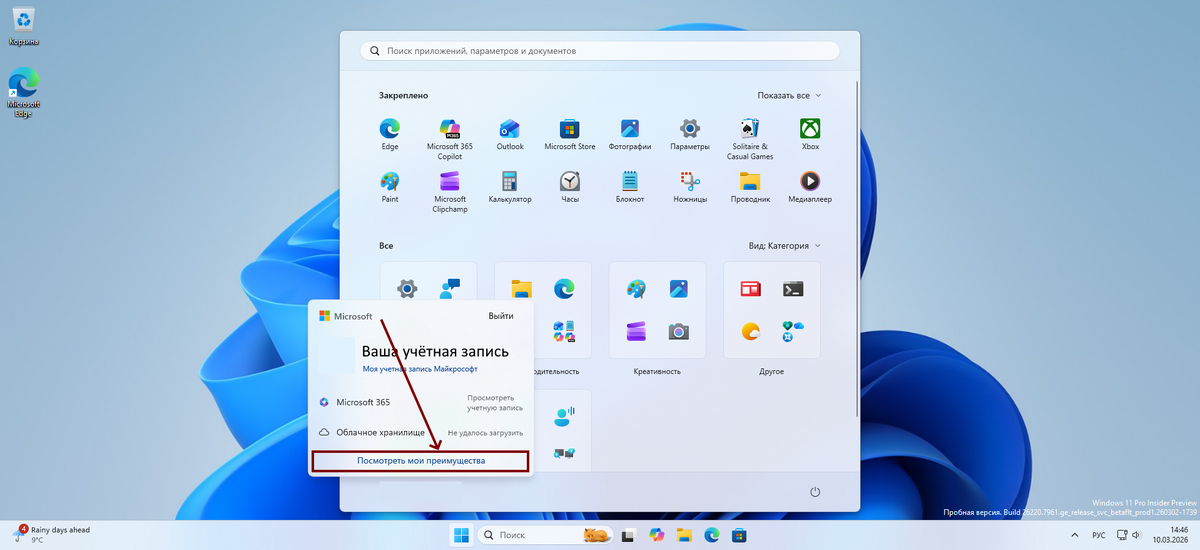Image resolution: width=1200 pixels, height=550 pixels.
Task: Click Просмотреть учетную запись for Microsoft 365
Action: click(495, 402)
